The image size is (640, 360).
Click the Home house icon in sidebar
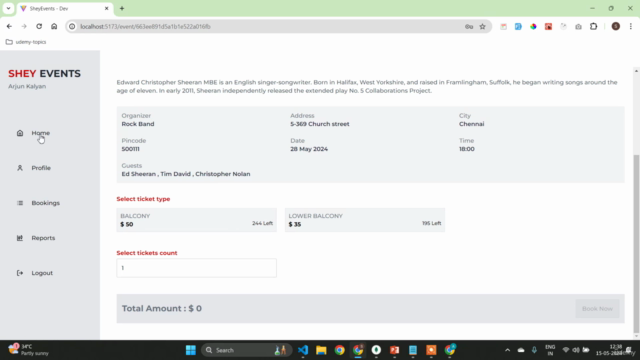pyautogui.click(x=20, y=133)
